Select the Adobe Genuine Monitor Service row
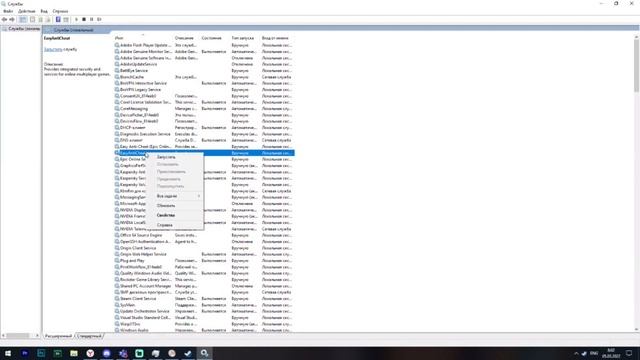 pos(204,51)
